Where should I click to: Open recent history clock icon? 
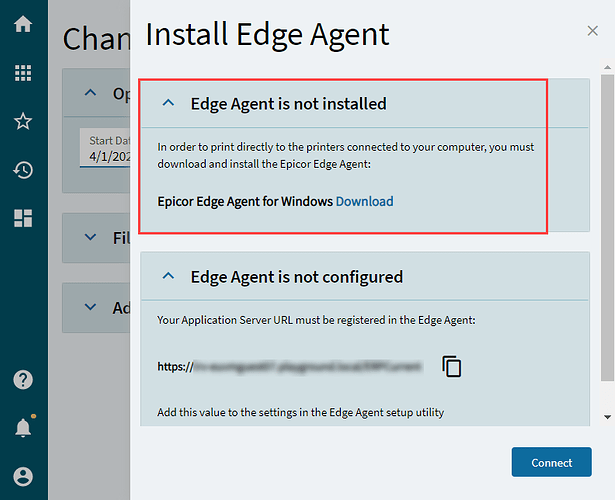[x=23, y=170]
